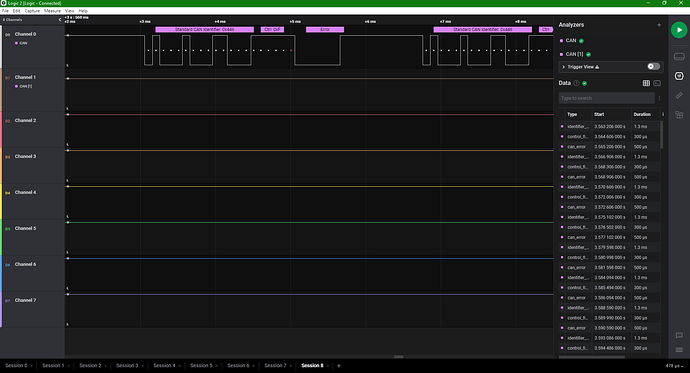The width and height of the screenshot is (690, 373).
Task: Select control field row at 3.568 306 000 s
Action: click(609, 167)
